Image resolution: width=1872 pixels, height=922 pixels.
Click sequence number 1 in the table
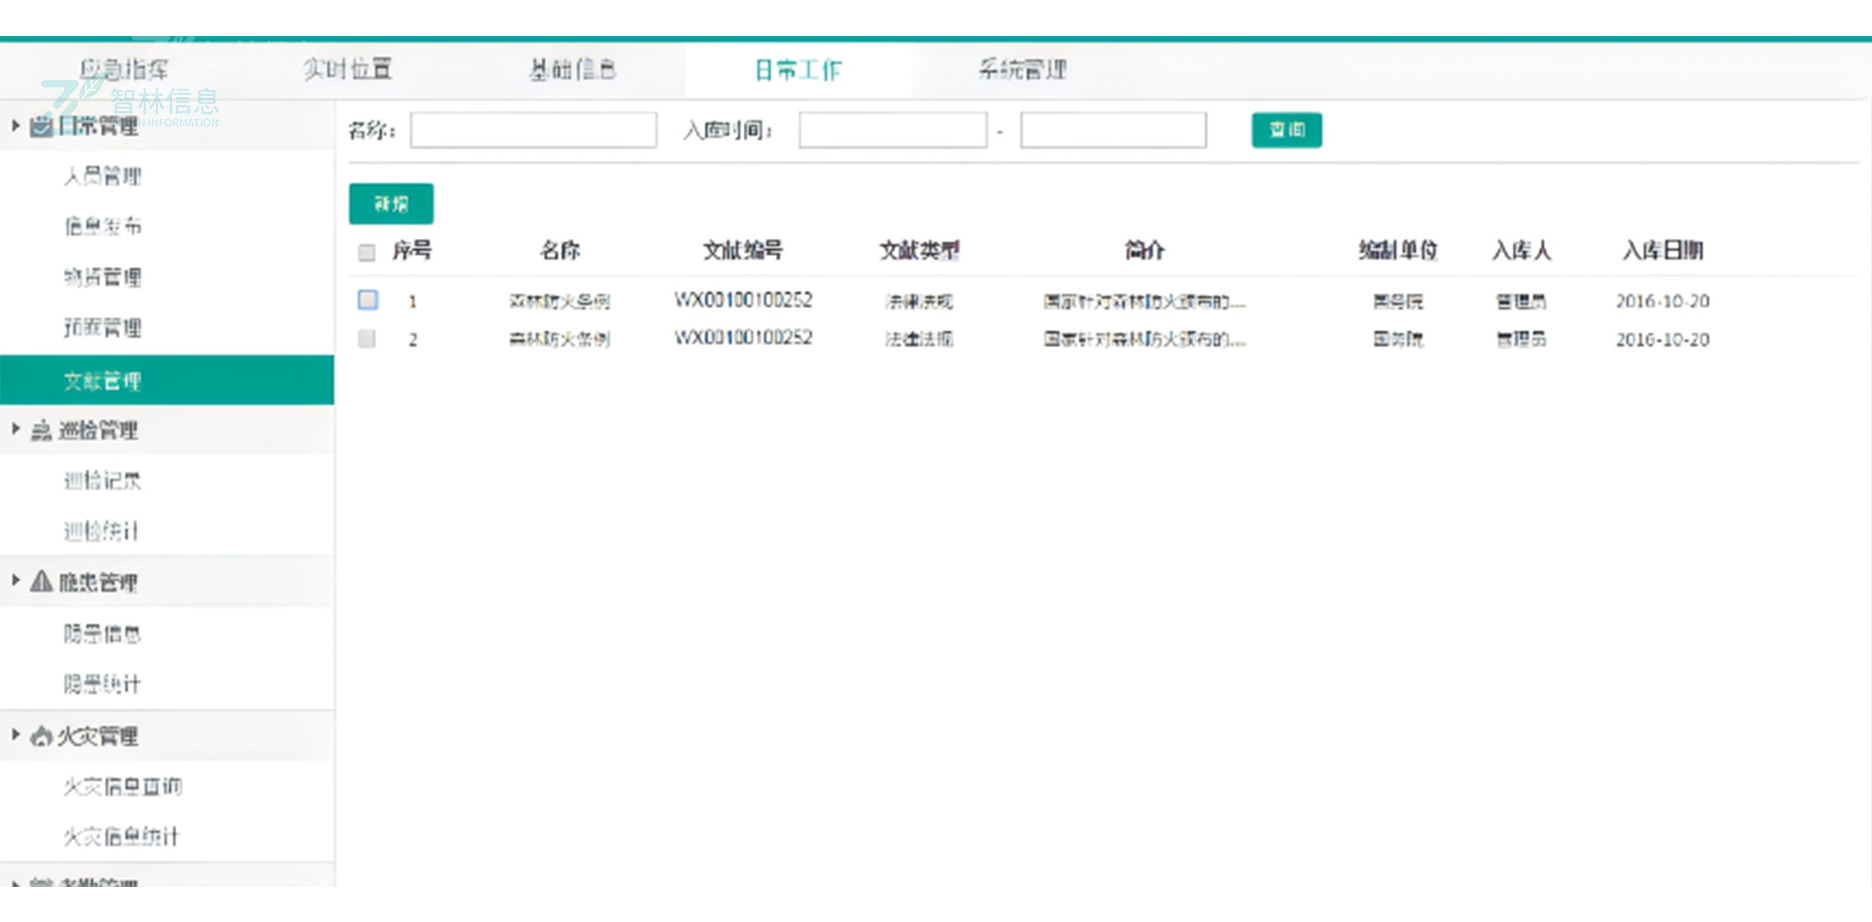tap(412, 301)
